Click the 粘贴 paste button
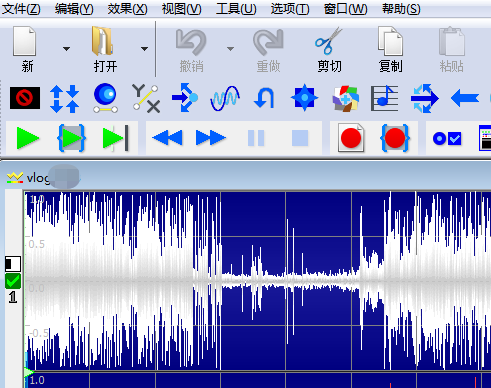491x388 pixels. [x=452, y=50]
